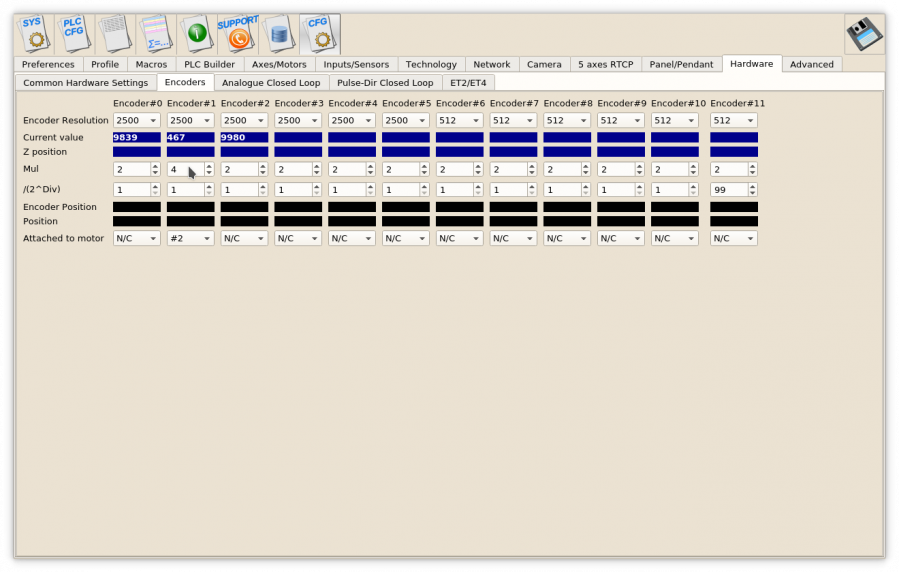Expand Encoder#0 resolution dropdown
899x572 pixels.
(x=136, y=120)
